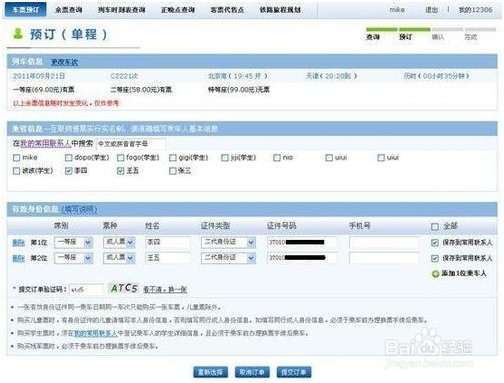Click the green user icon beside 预订 heading
The height and width of the screenshot is (383, 504).
(18, 34)
